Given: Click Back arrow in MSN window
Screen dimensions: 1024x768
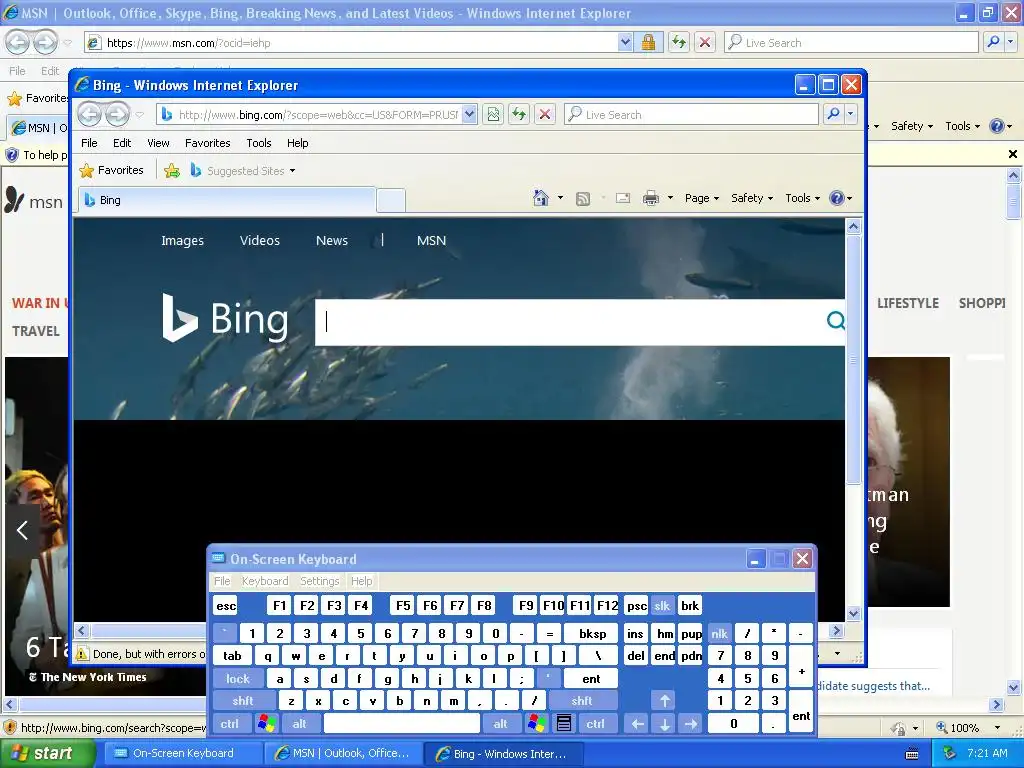Looking at the screenshot, I should click(18, 42).
